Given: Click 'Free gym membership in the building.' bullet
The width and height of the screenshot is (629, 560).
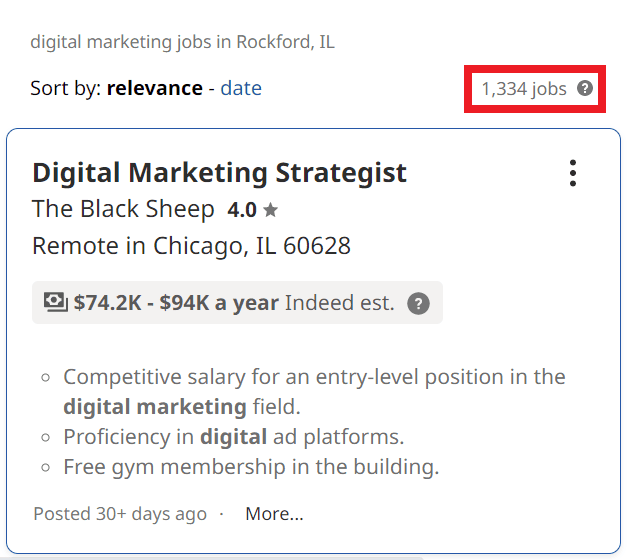Looking at the screenshot, I should coord(252,467).
